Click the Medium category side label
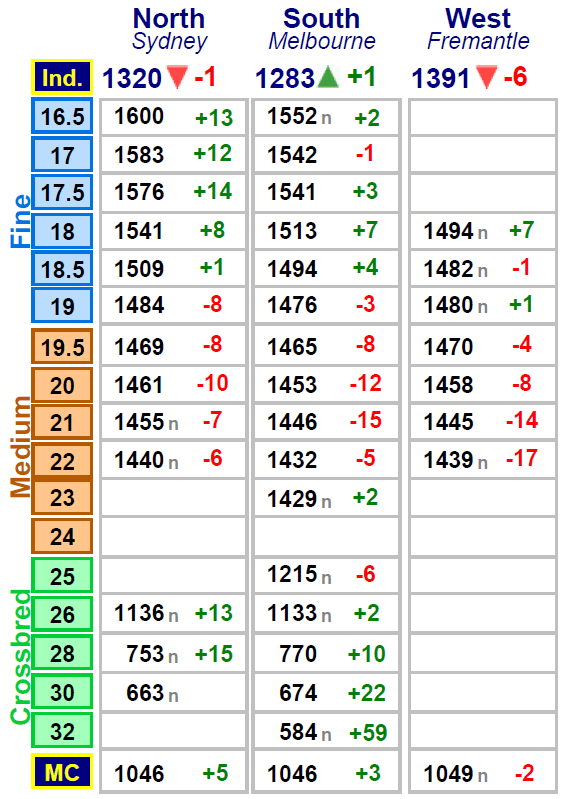The width and height of the screenshot is (568, 799). tap(20, 446)
